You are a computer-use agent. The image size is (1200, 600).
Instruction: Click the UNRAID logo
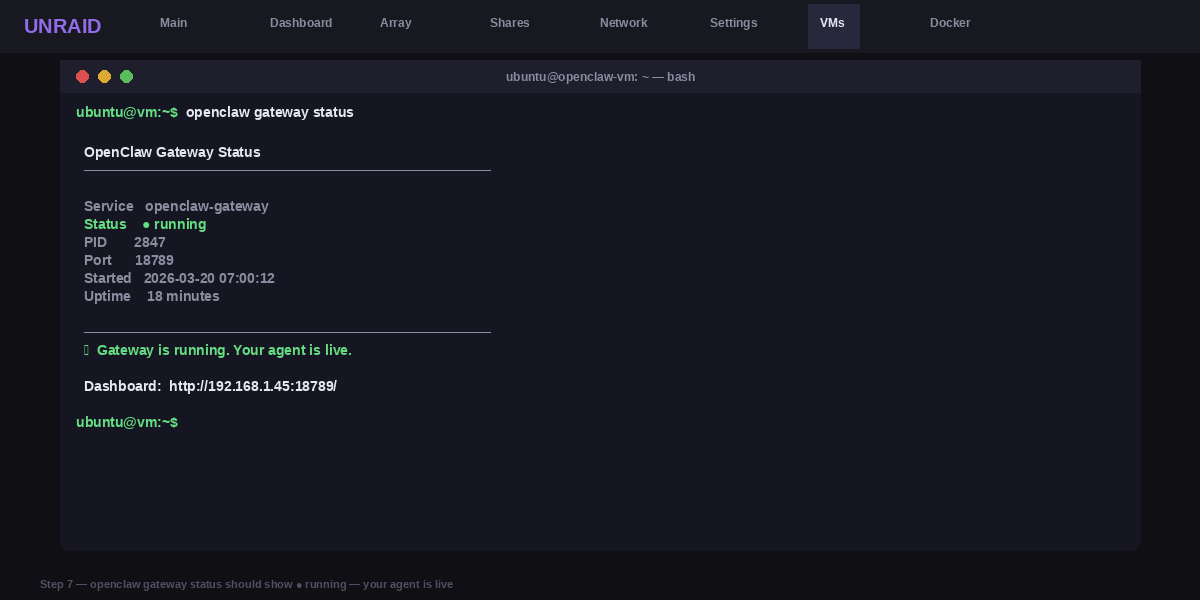[x=62, y=26]
